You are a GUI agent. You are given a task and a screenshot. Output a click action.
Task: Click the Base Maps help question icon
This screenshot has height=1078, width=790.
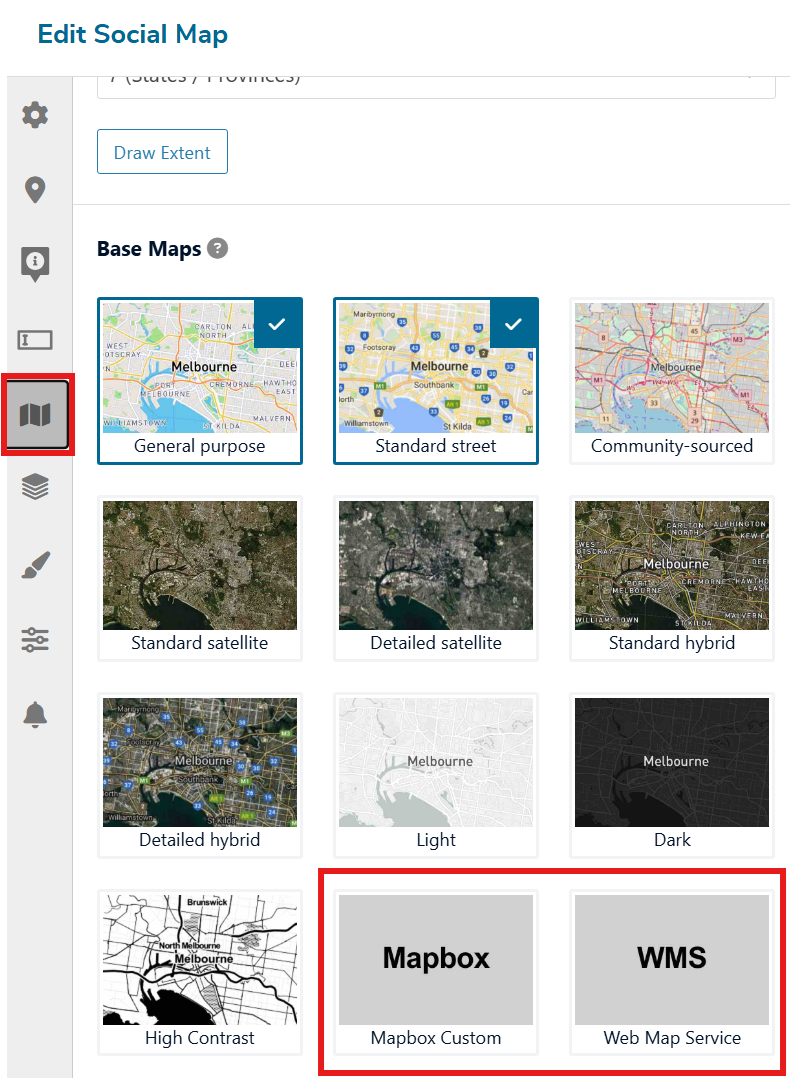[x=217, y=249]
